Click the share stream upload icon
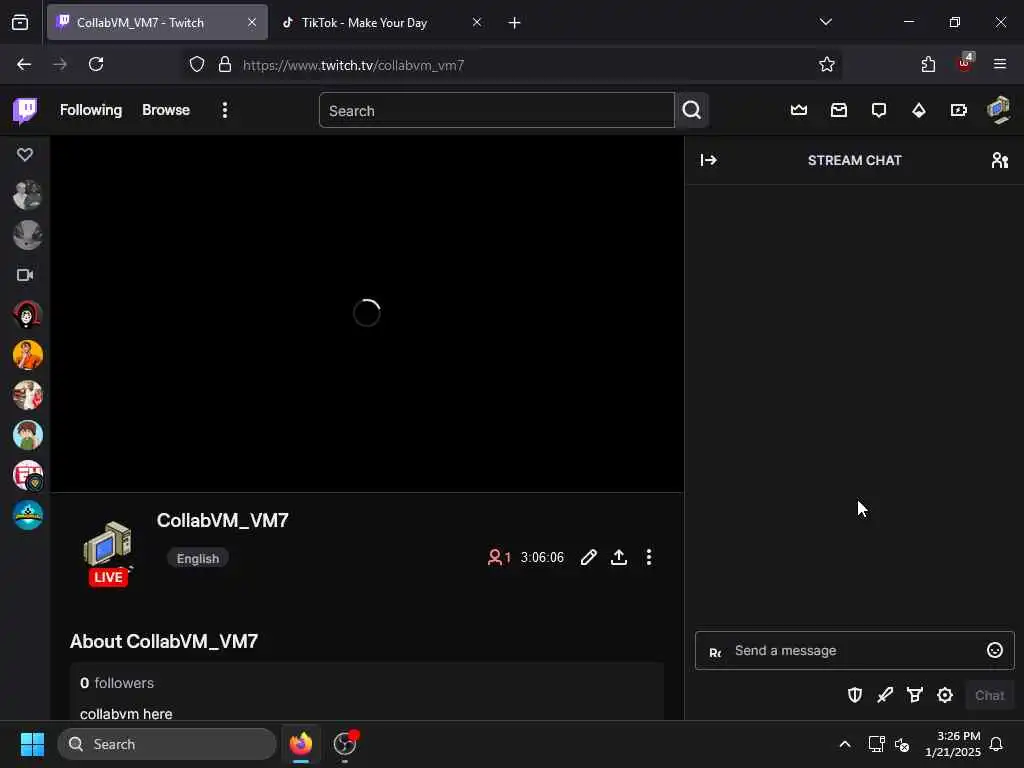This screenshot has width=1024, height=768. [x=618, y=557]
